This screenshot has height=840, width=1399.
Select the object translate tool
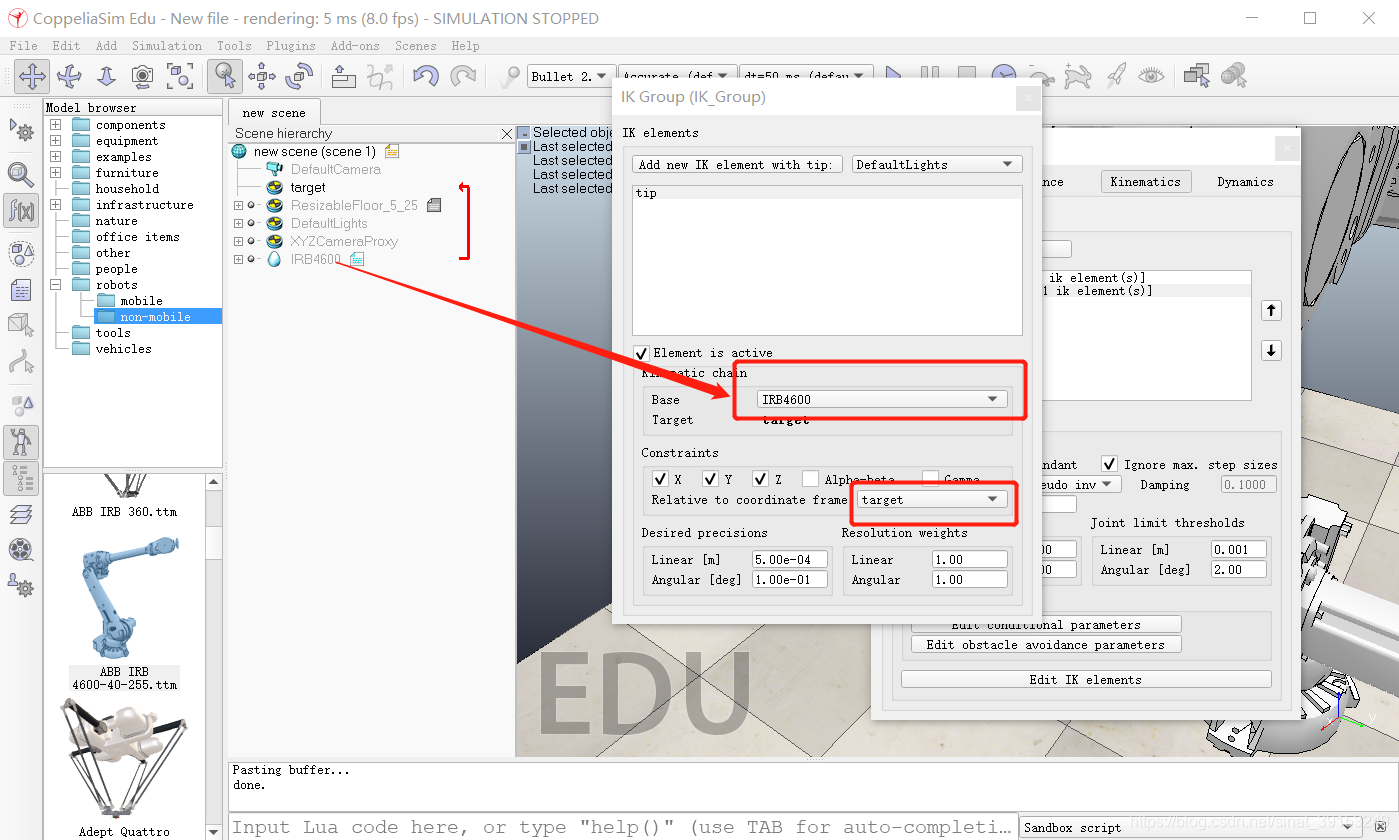262,76
